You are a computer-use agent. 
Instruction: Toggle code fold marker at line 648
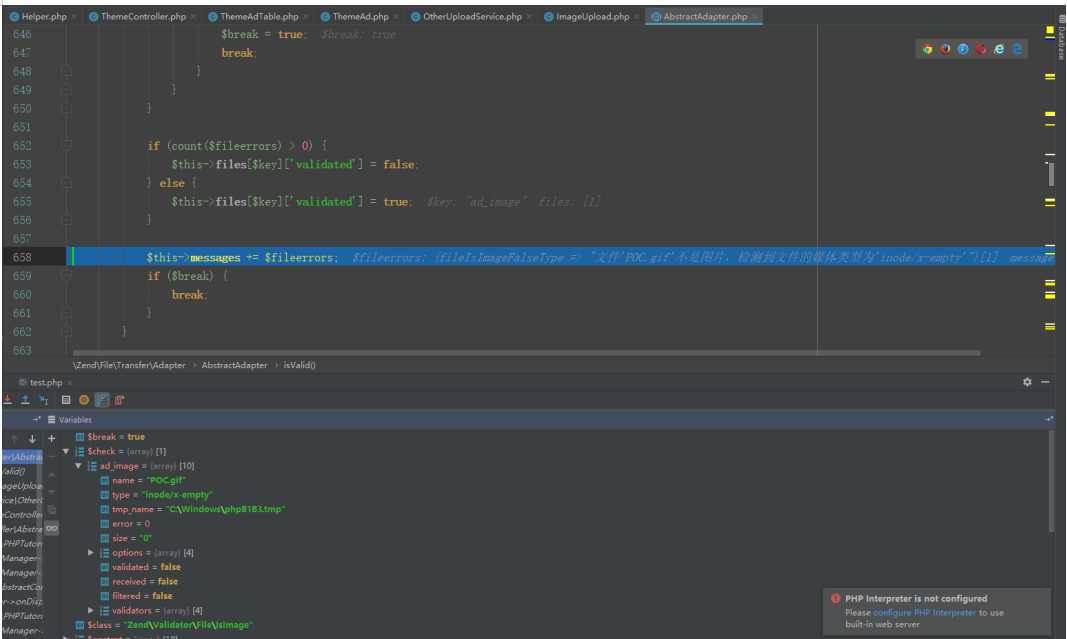pos(66,71)
